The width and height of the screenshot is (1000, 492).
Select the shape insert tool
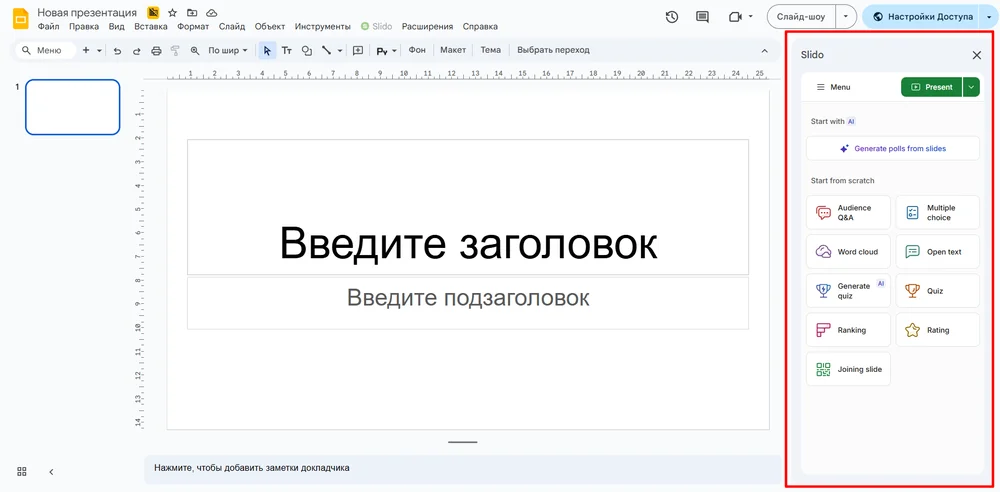click(x=307, y=50)
